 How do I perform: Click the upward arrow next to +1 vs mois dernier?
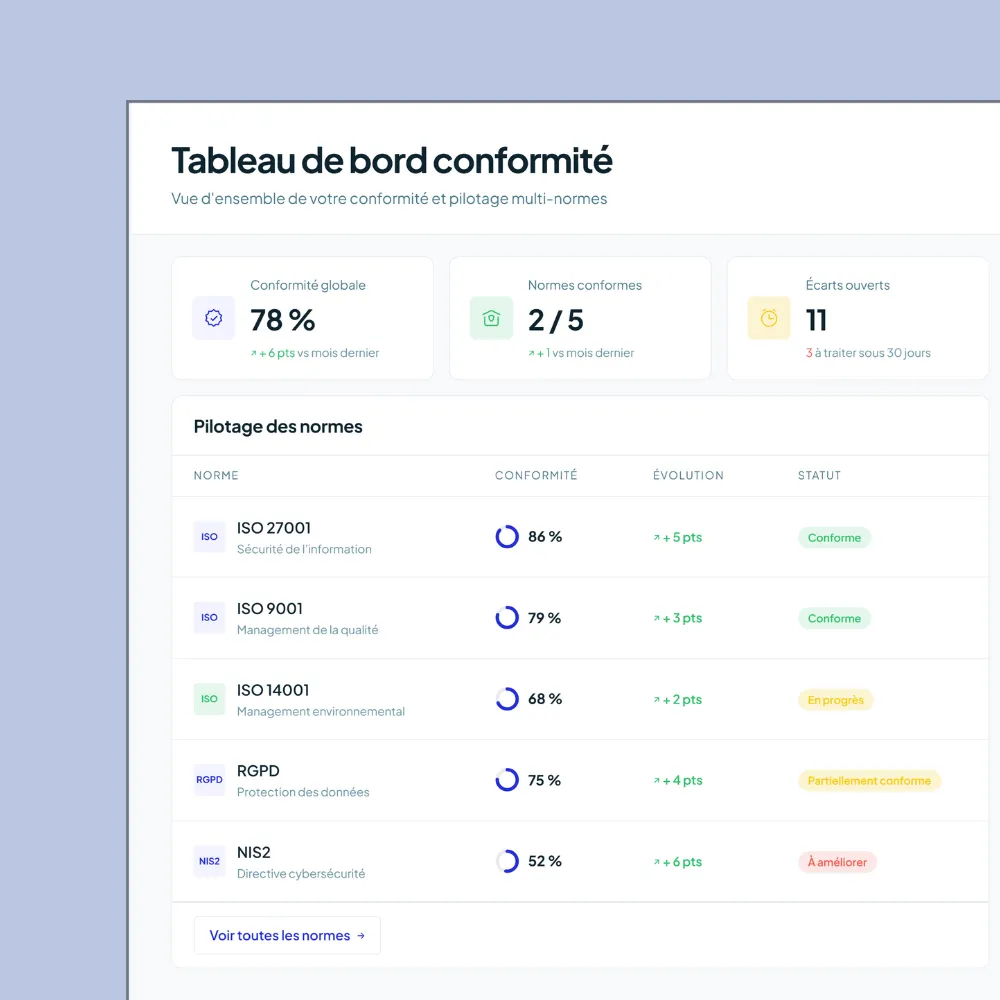531,353
